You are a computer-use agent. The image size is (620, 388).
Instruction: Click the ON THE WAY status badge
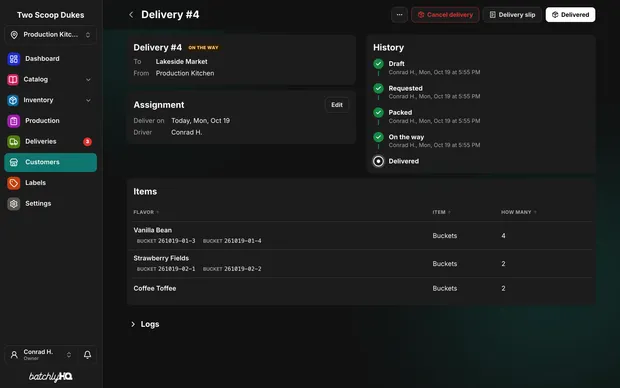click(x=203, y=48)
